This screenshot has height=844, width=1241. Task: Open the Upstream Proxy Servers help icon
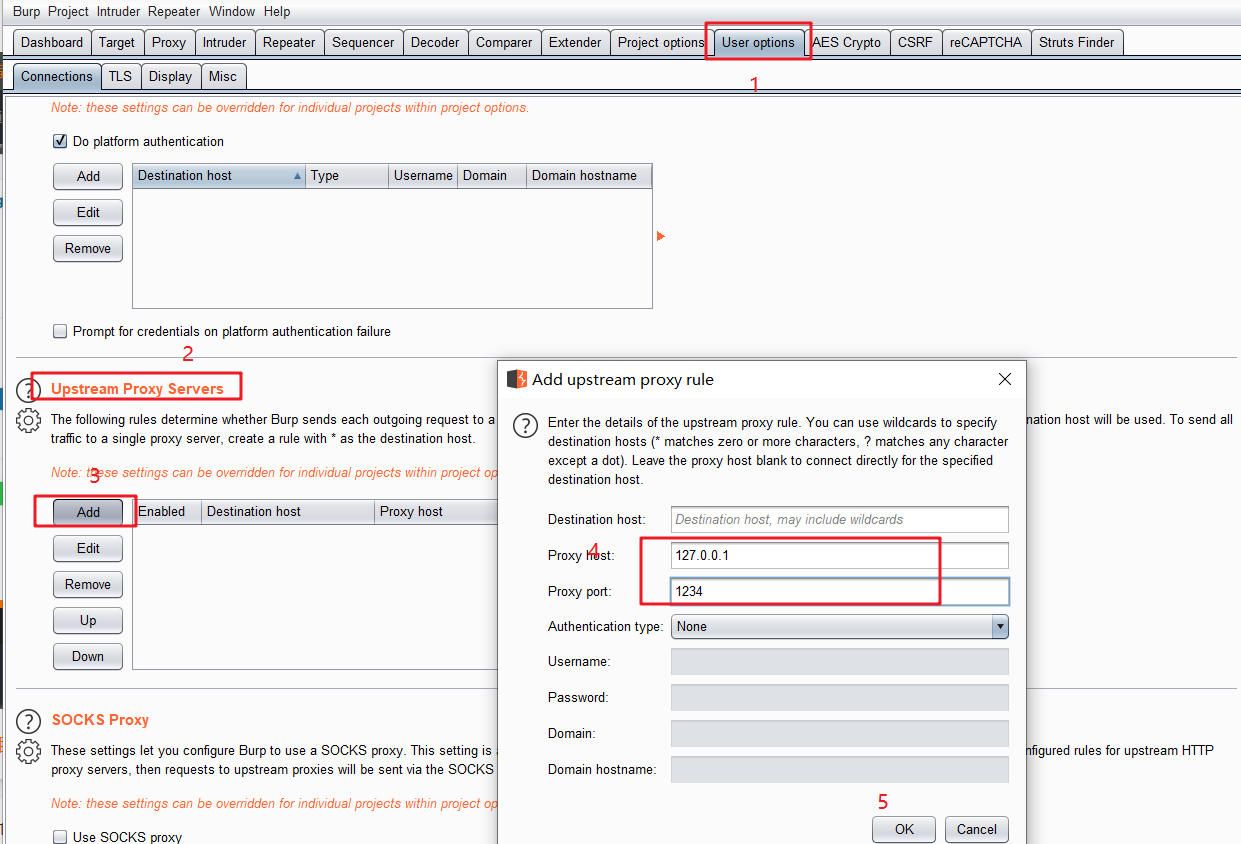pos(28,390)
